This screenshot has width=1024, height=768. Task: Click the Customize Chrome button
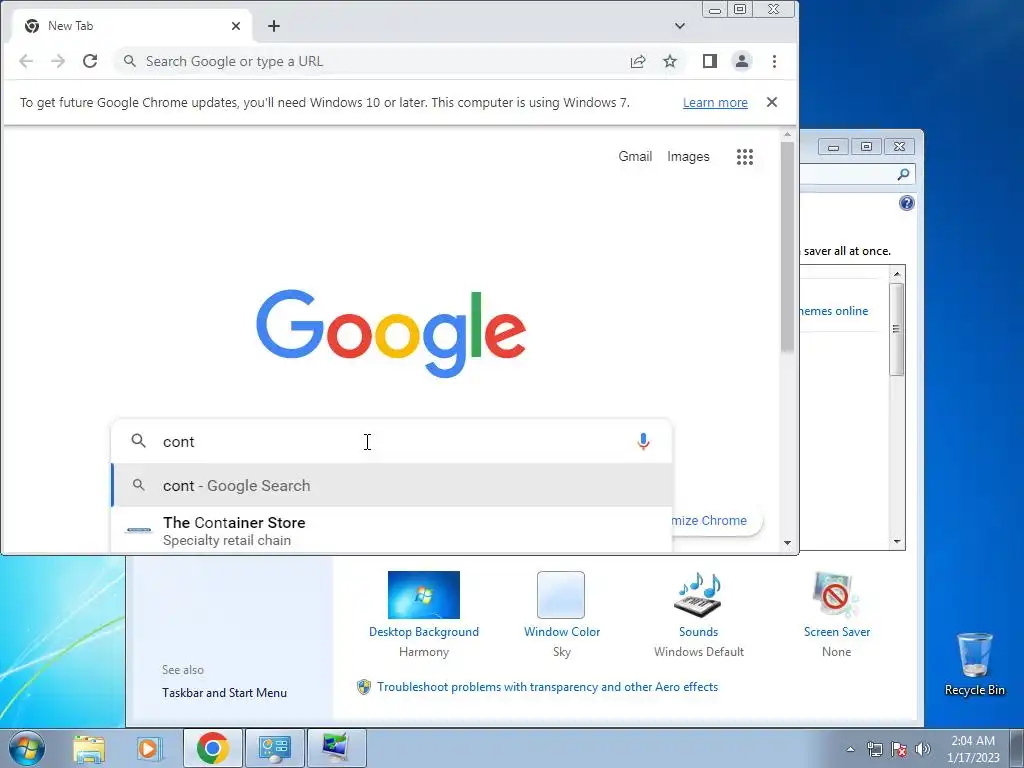tap(715, 520)
